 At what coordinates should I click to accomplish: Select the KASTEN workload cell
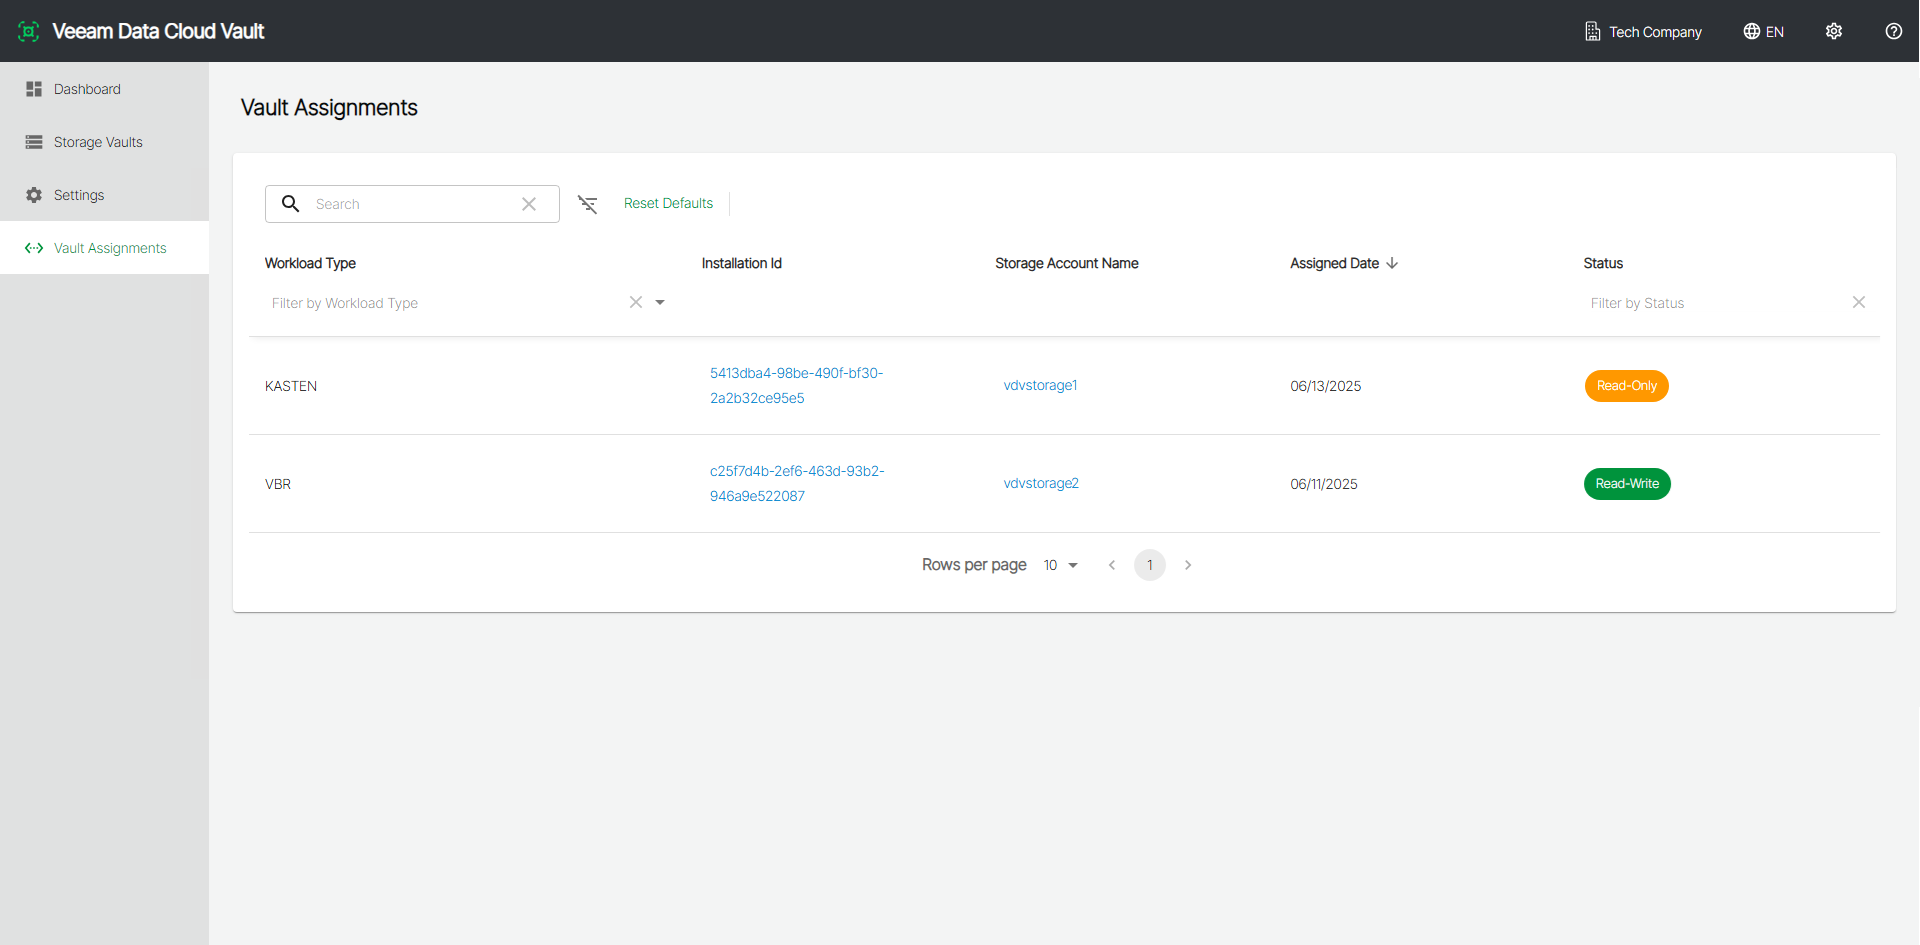(x=291, y=386)
